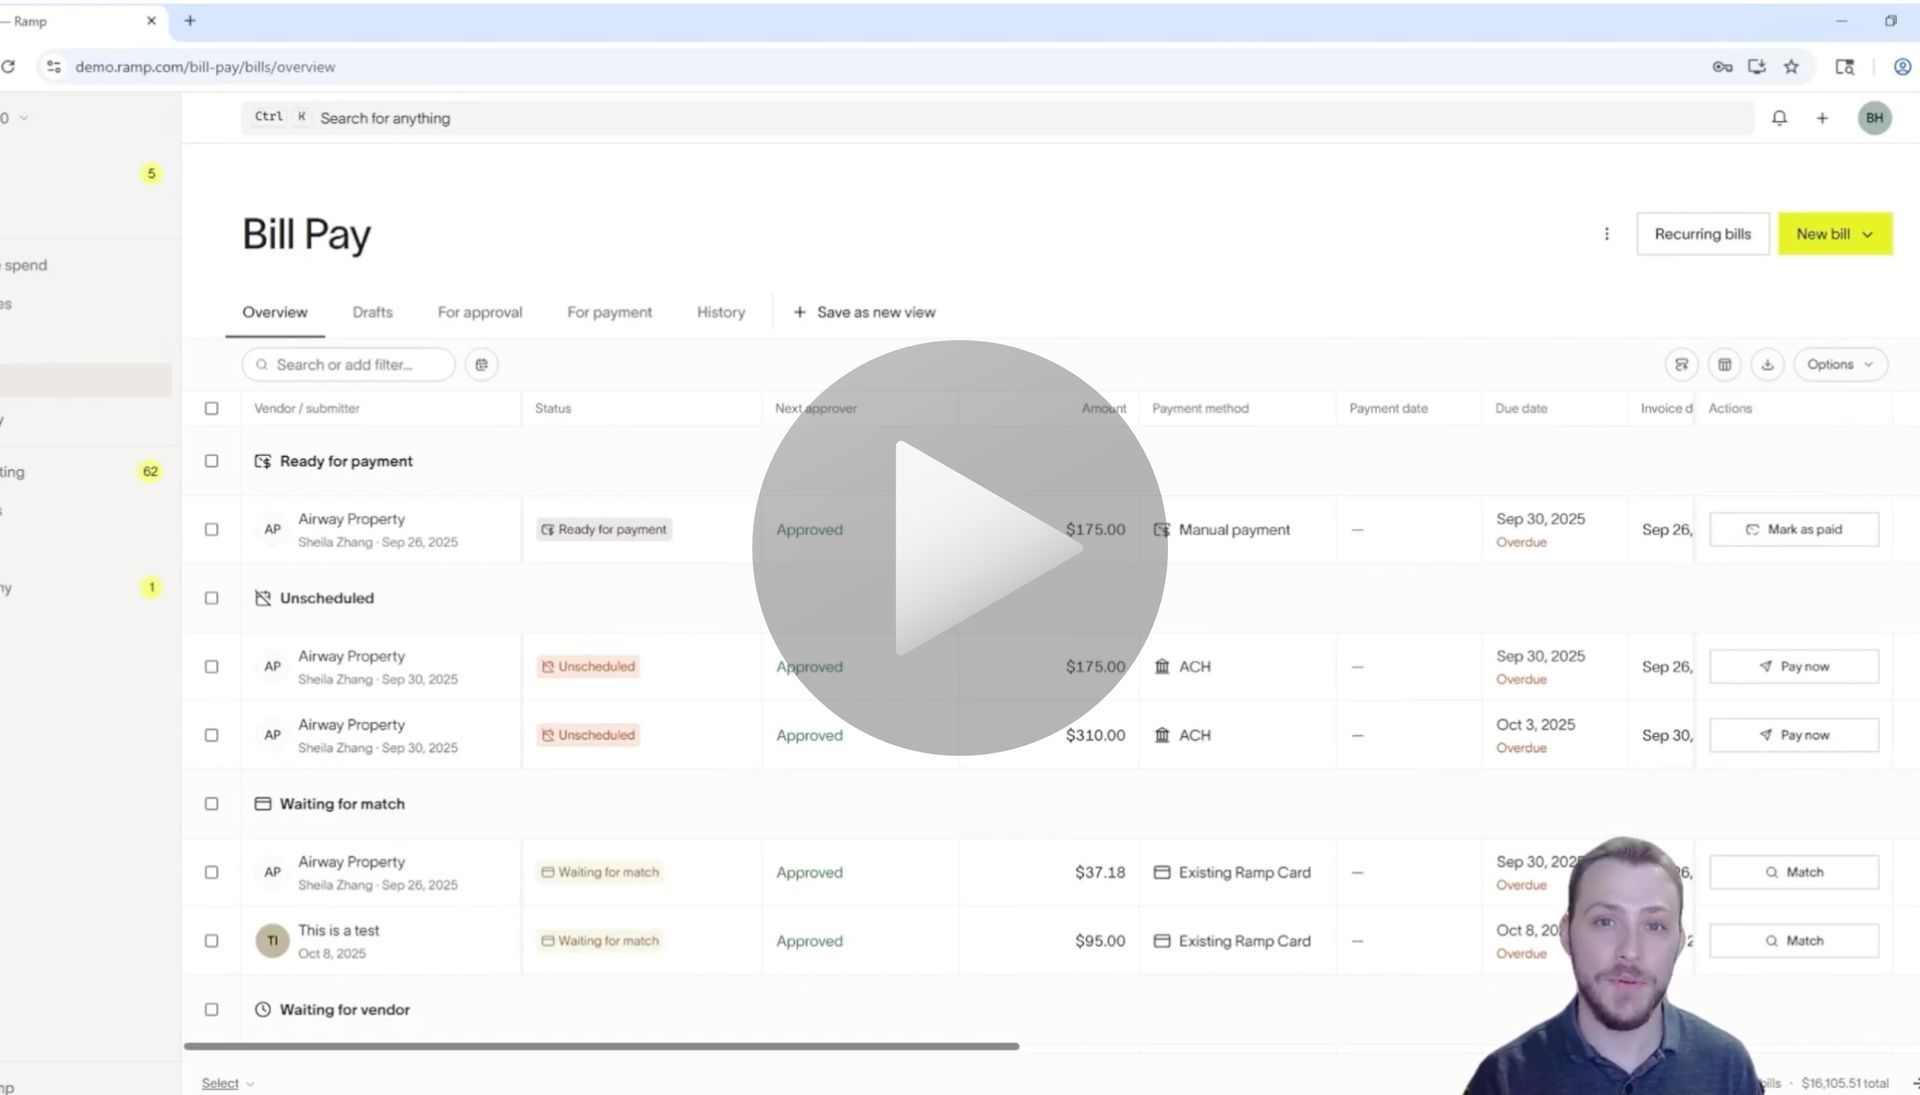
Task: Click Mark as paid for the Manual payment bill
Action: click(1793, 529)
